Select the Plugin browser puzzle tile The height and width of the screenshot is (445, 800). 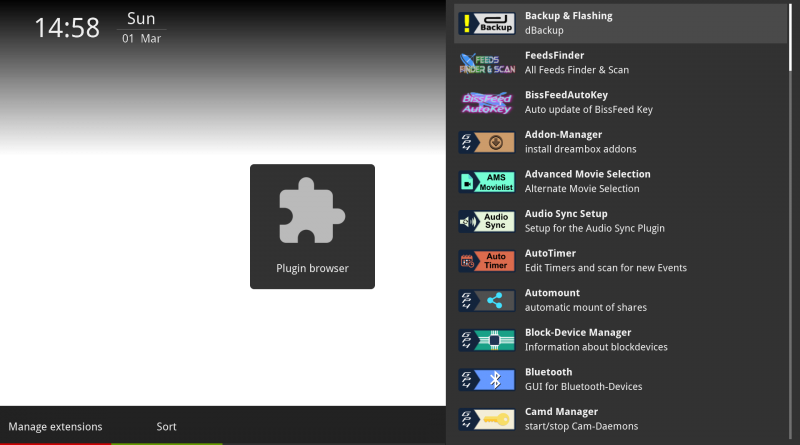click(x=312, y=227)
